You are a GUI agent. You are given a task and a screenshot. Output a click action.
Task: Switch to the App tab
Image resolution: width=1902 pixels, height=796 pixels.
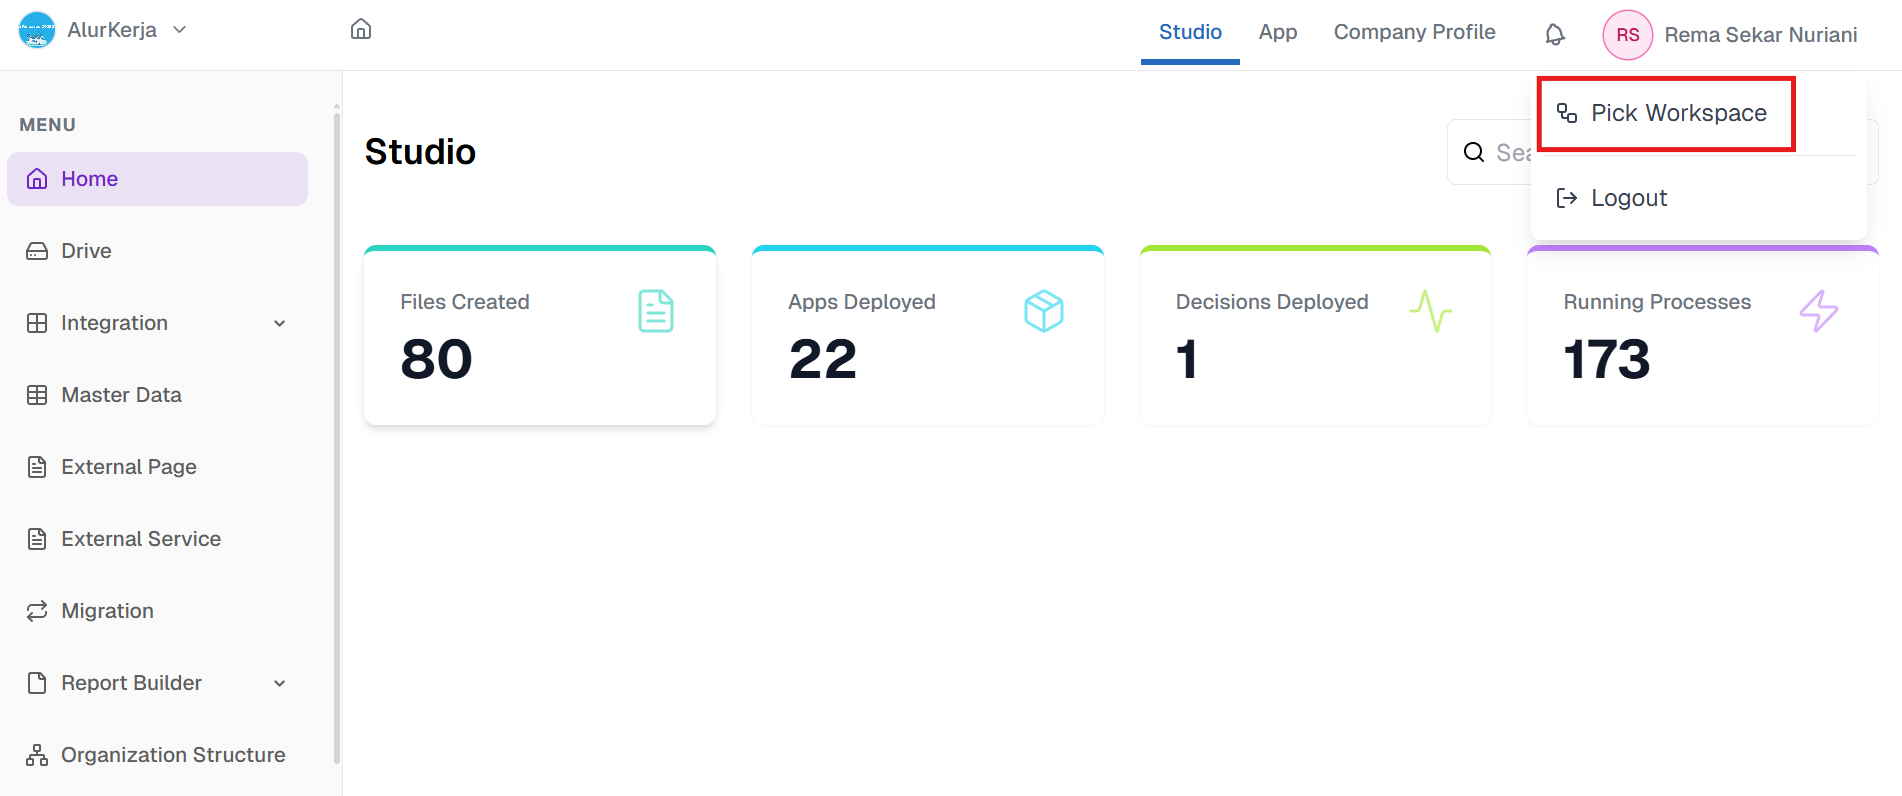click(1277, 32)
